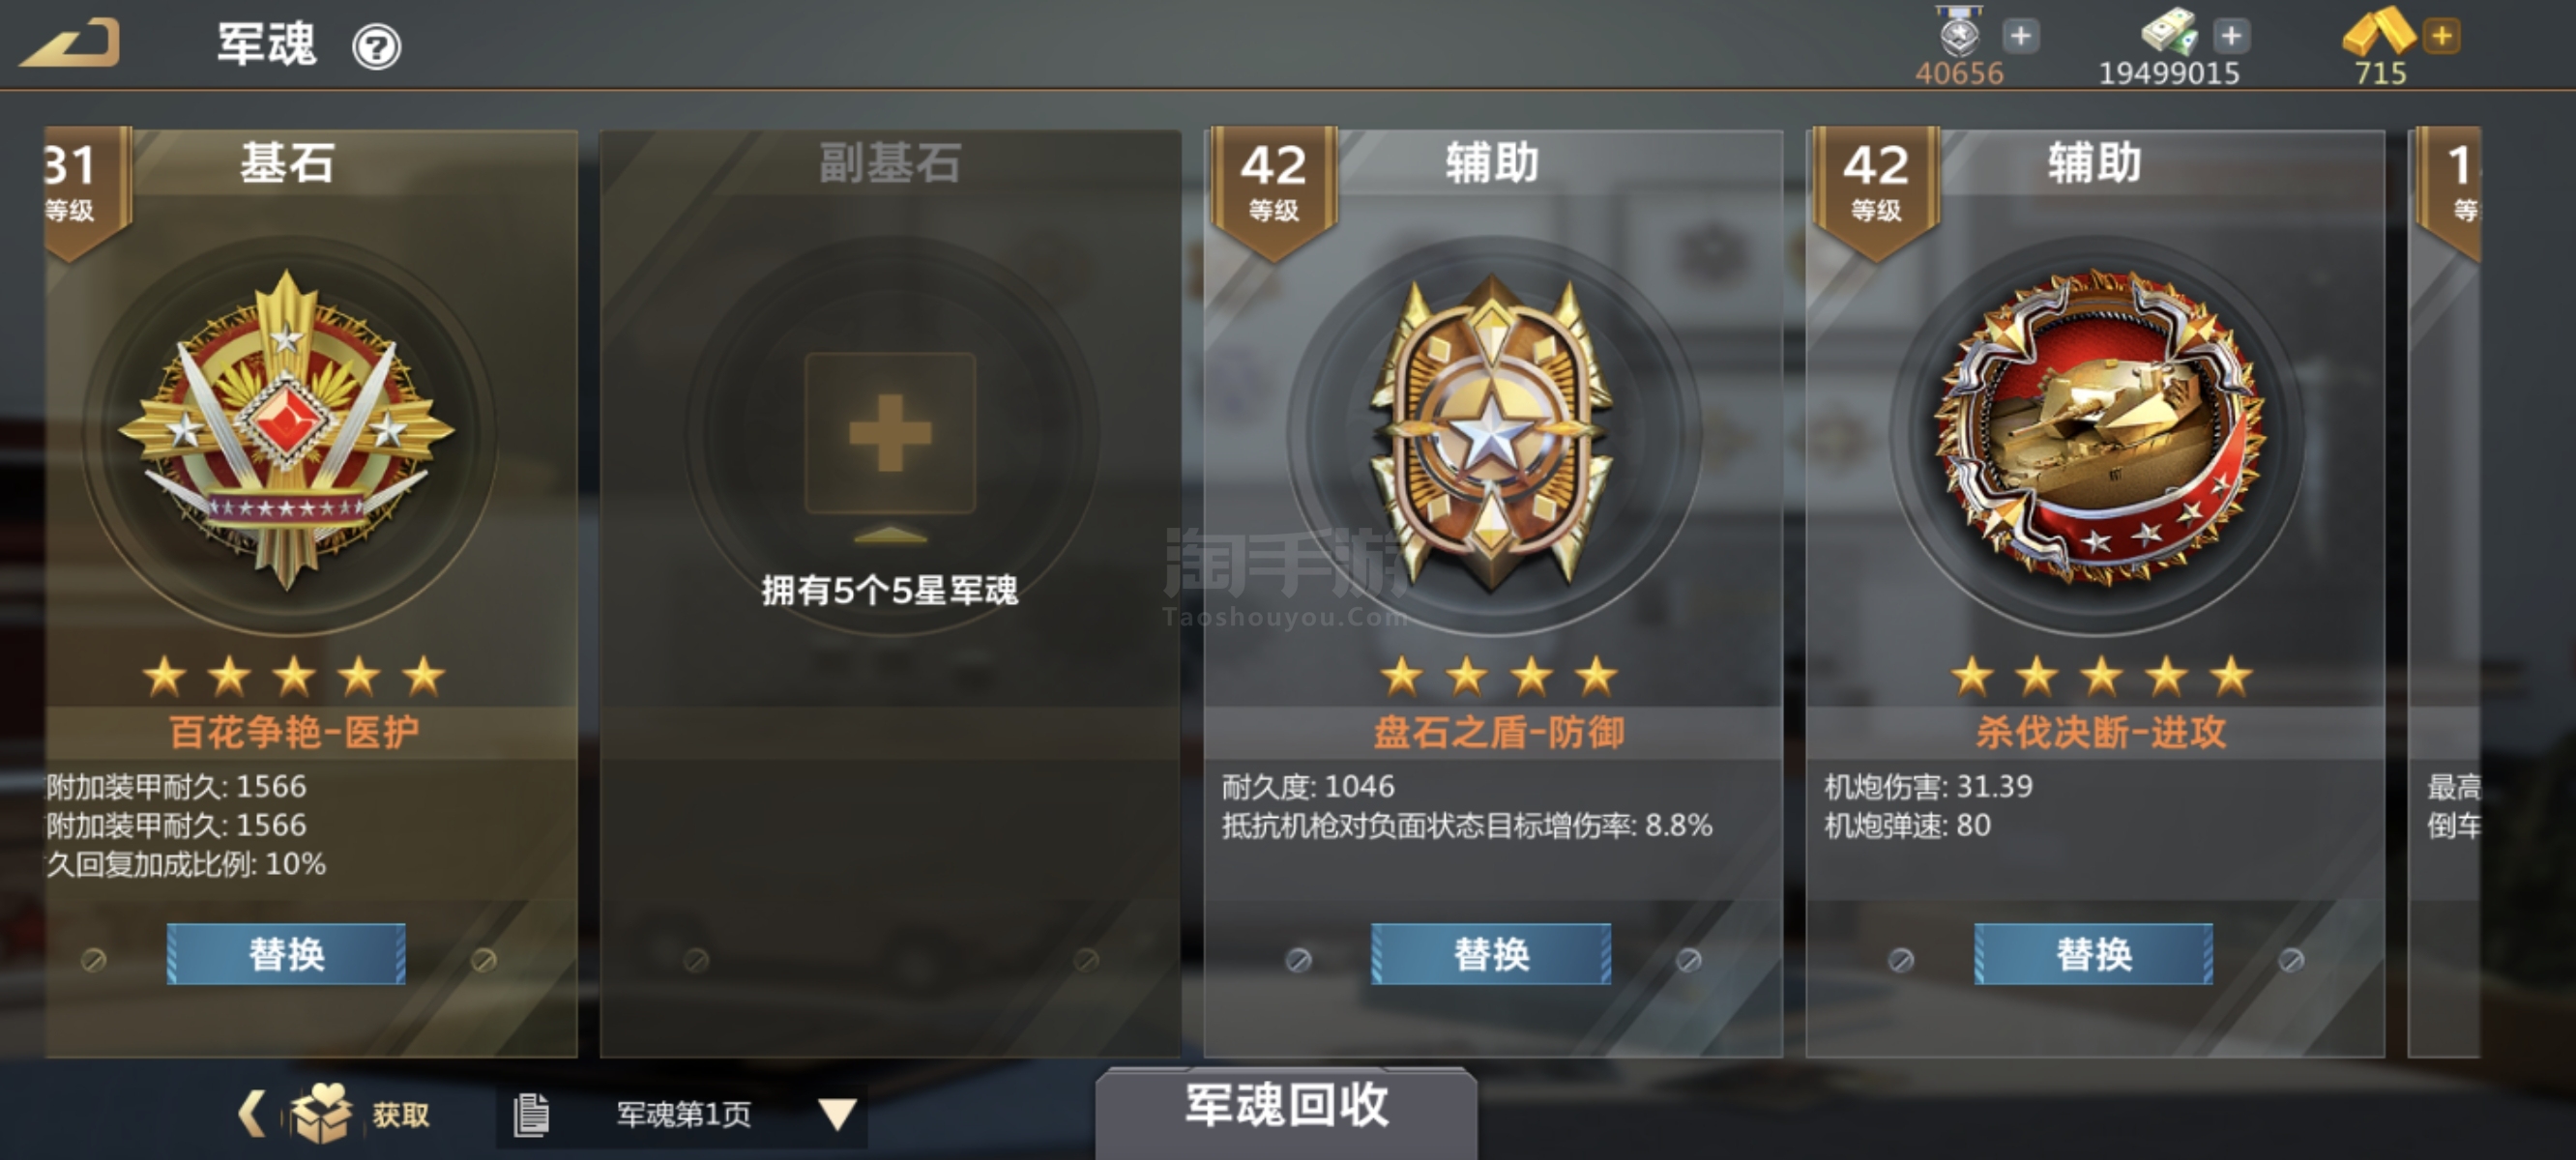Open the 获取 gift box icon
The width and height of the screenshot is (2576, 1160).
(x=321, y=1112)
